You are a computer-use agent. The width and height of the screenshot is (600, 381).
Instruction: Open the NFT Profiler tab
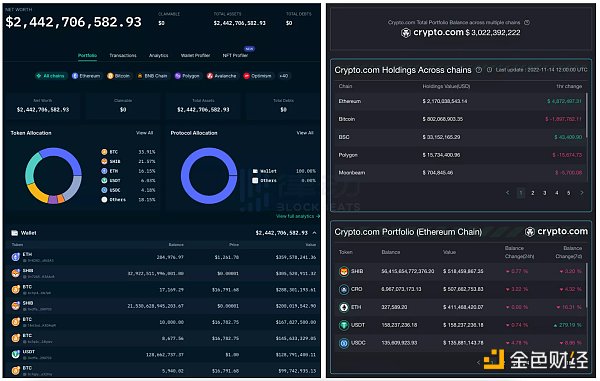coord(235,55)
